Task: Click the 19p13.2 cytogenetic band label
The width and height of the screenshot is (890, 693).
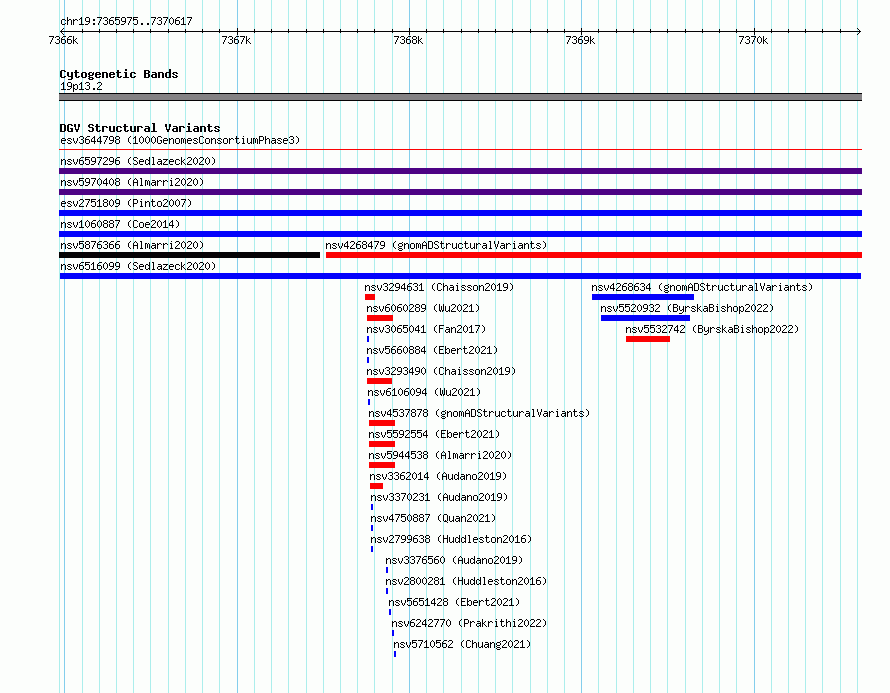Action: (81, 86)
